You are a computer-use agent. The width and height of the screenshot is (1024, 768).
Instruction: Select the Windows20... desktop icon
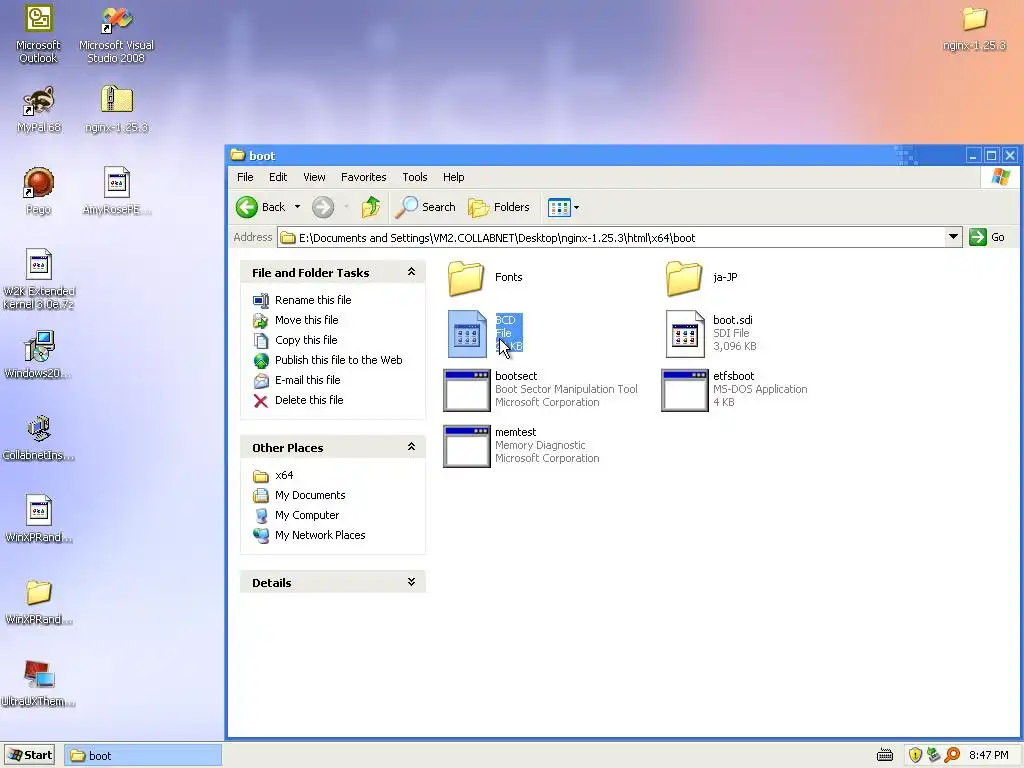[39, 347]
